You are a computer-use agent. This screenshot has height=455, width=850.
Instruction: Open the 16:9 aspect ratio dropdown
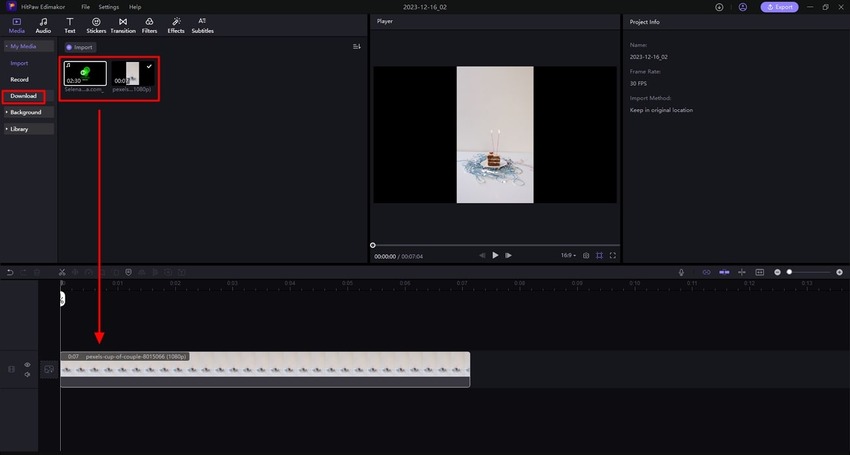click(x=568, y=255)
